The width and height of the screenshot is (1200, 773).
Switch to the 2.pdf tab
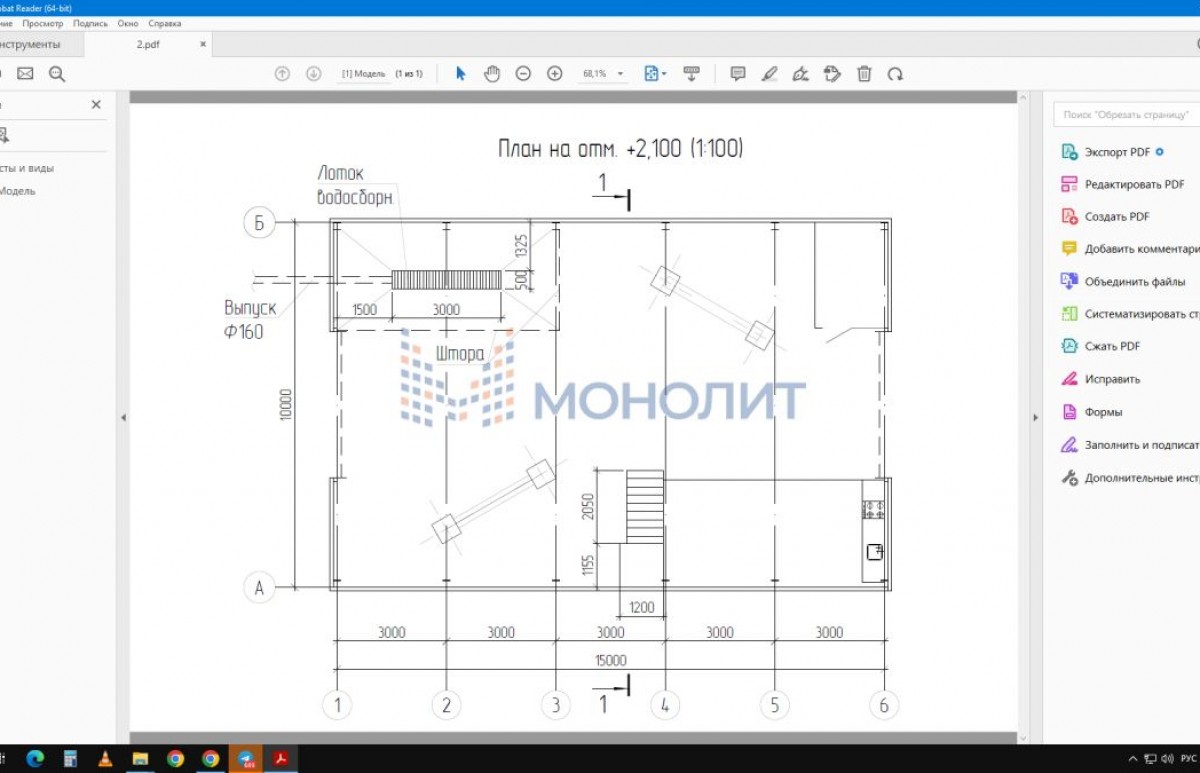[x=148, y=45]
